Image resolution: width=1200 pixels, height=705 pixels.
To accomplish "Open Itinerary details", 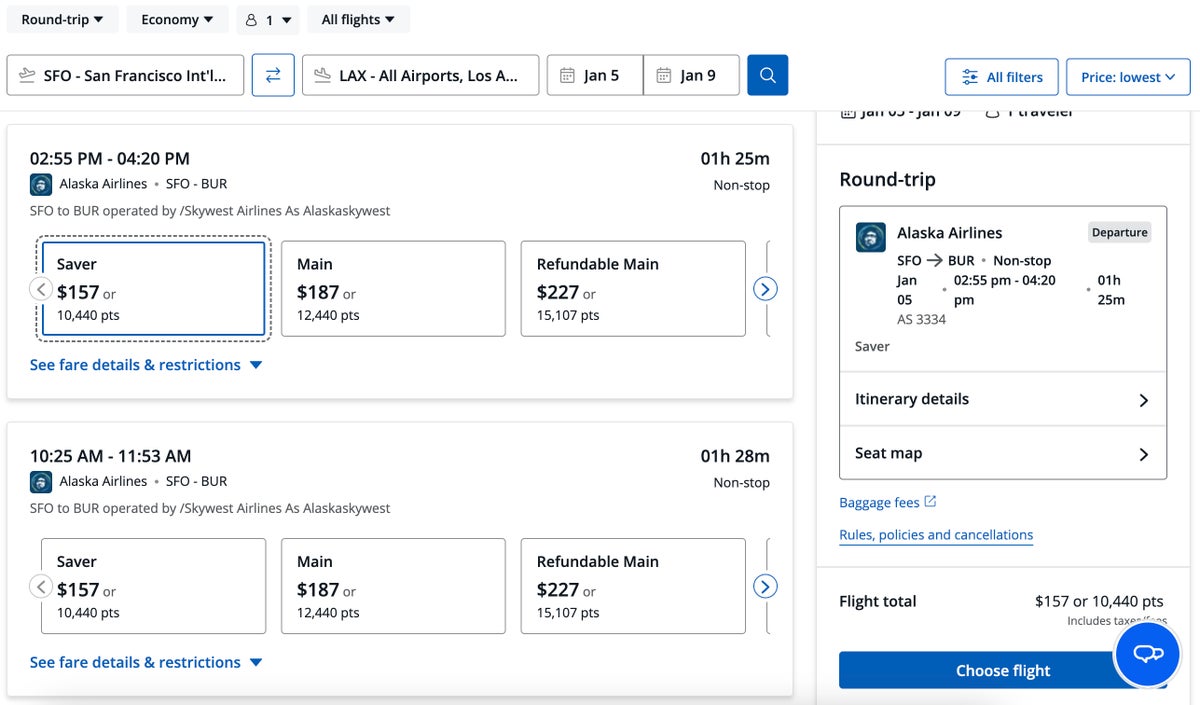I will [x=1003, y=399].
